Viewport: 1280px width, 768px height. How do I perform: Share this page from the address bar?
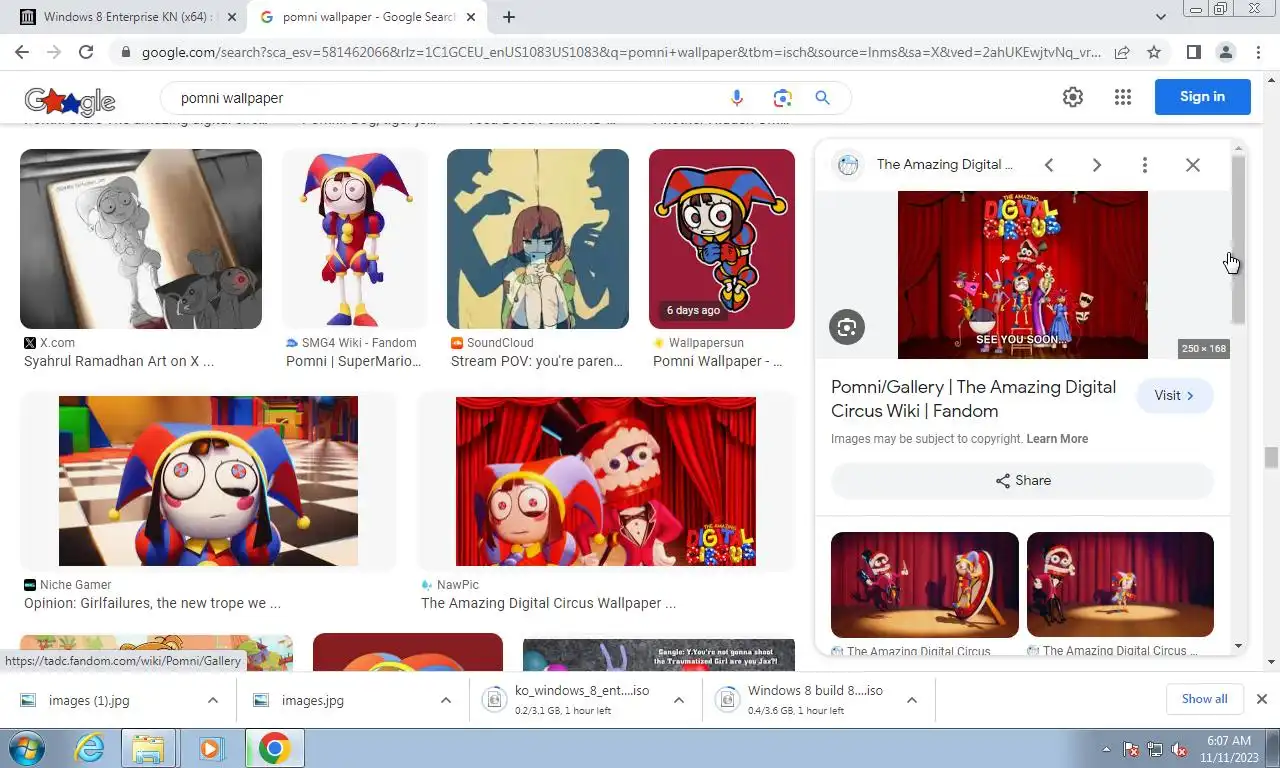click(x=1122, y=52)
